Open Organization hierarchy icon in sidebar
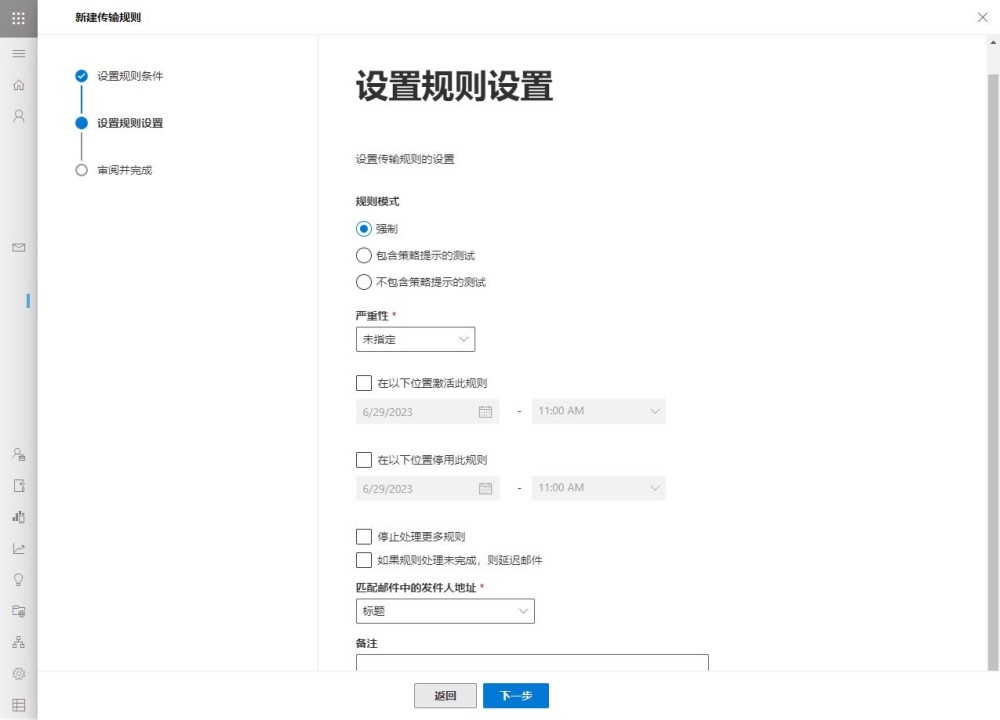Screen dimensions: 1000x720 pyautogui.click(x=18, y=642)
